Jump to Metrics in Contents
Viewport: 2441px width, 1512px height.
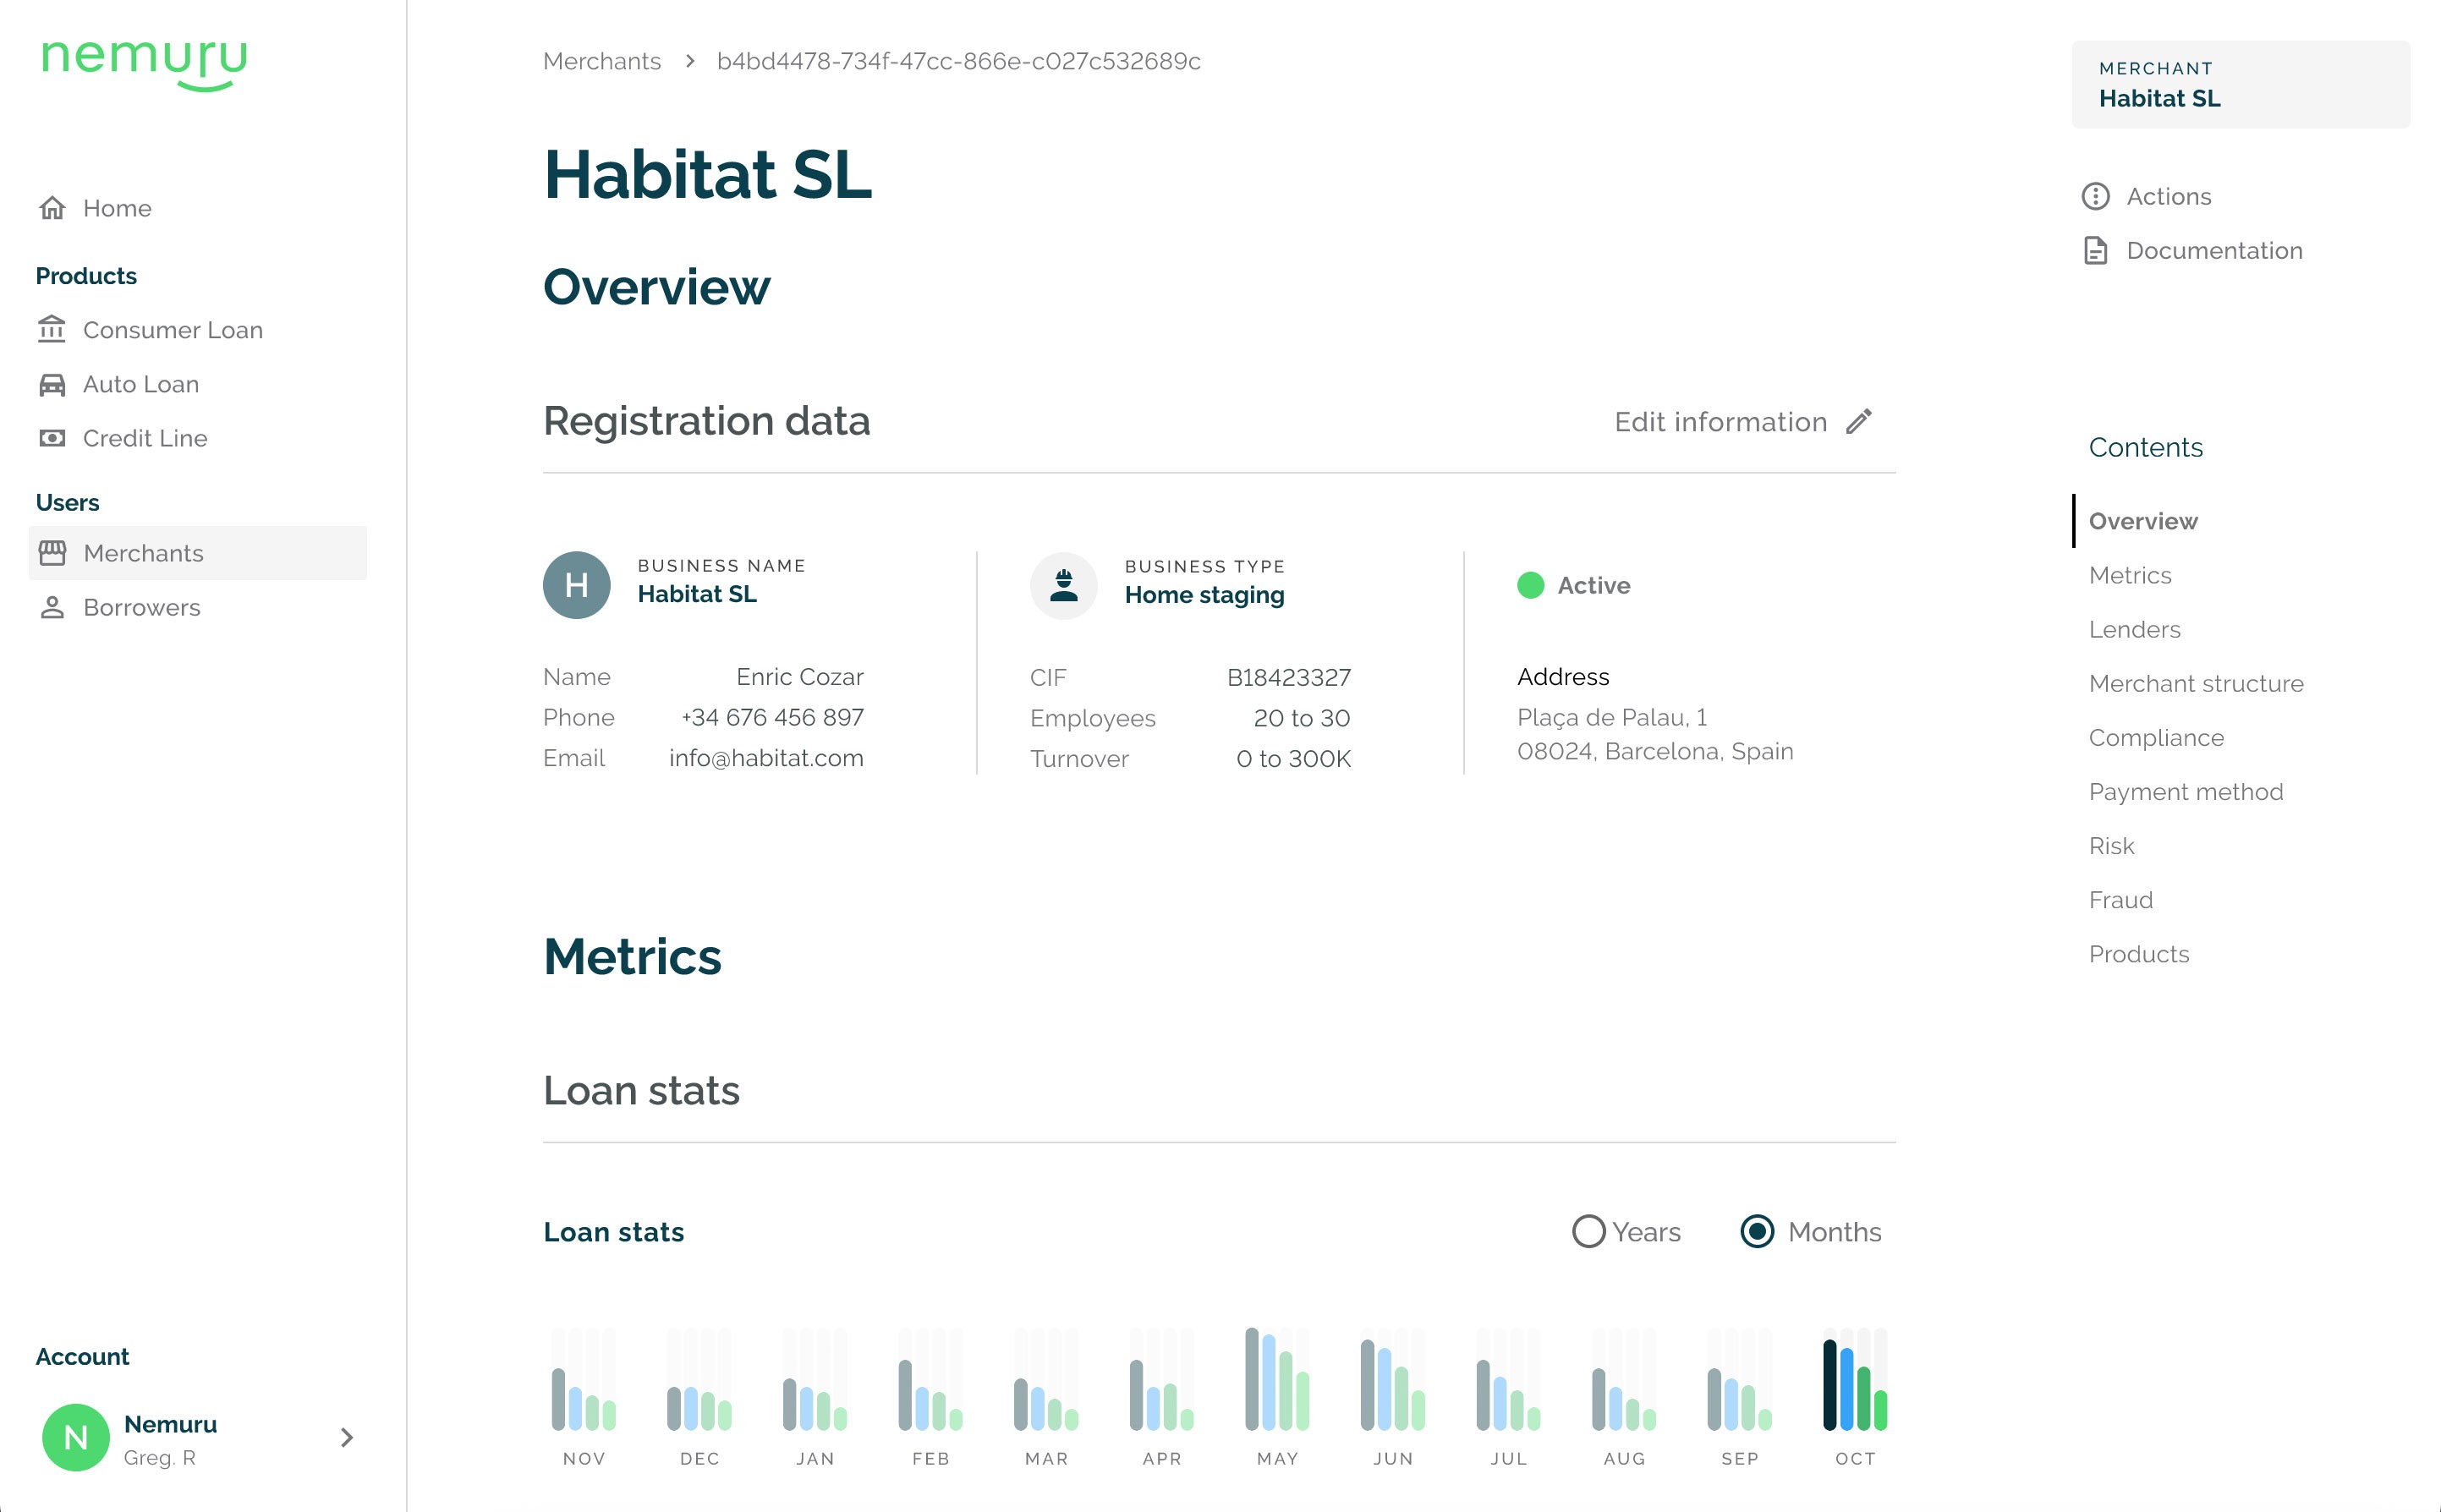coord(2129,575)
